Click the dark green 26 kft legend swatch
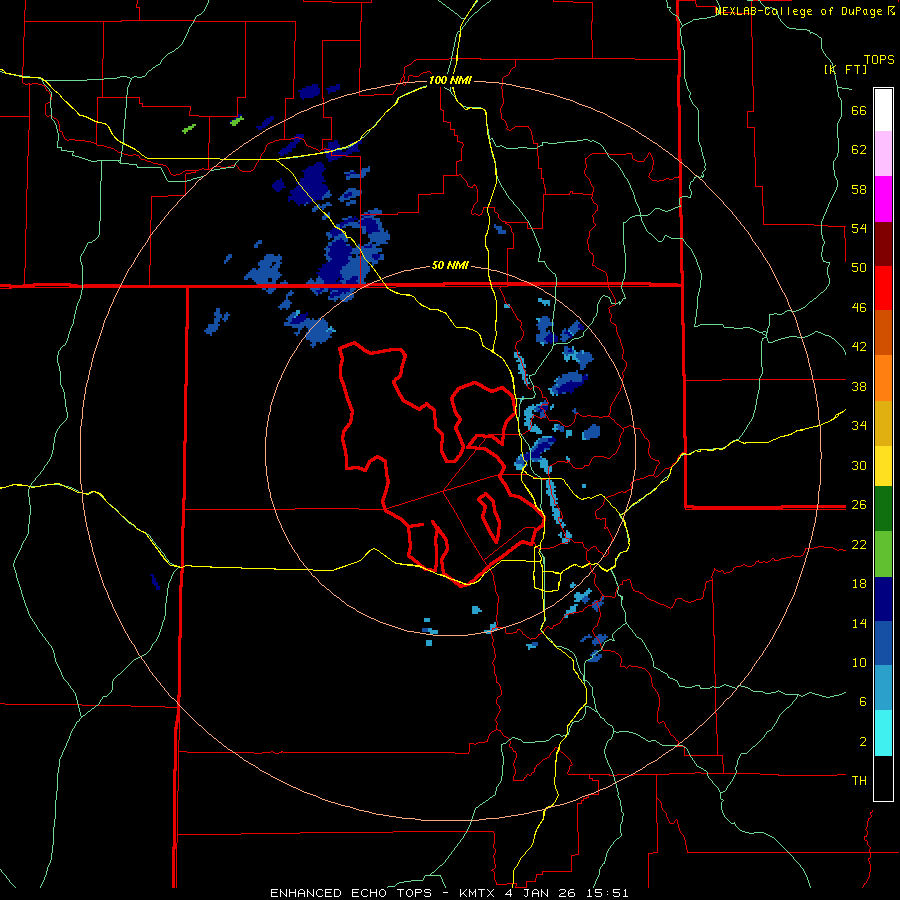900x900 pixels. tap(883, 509)
